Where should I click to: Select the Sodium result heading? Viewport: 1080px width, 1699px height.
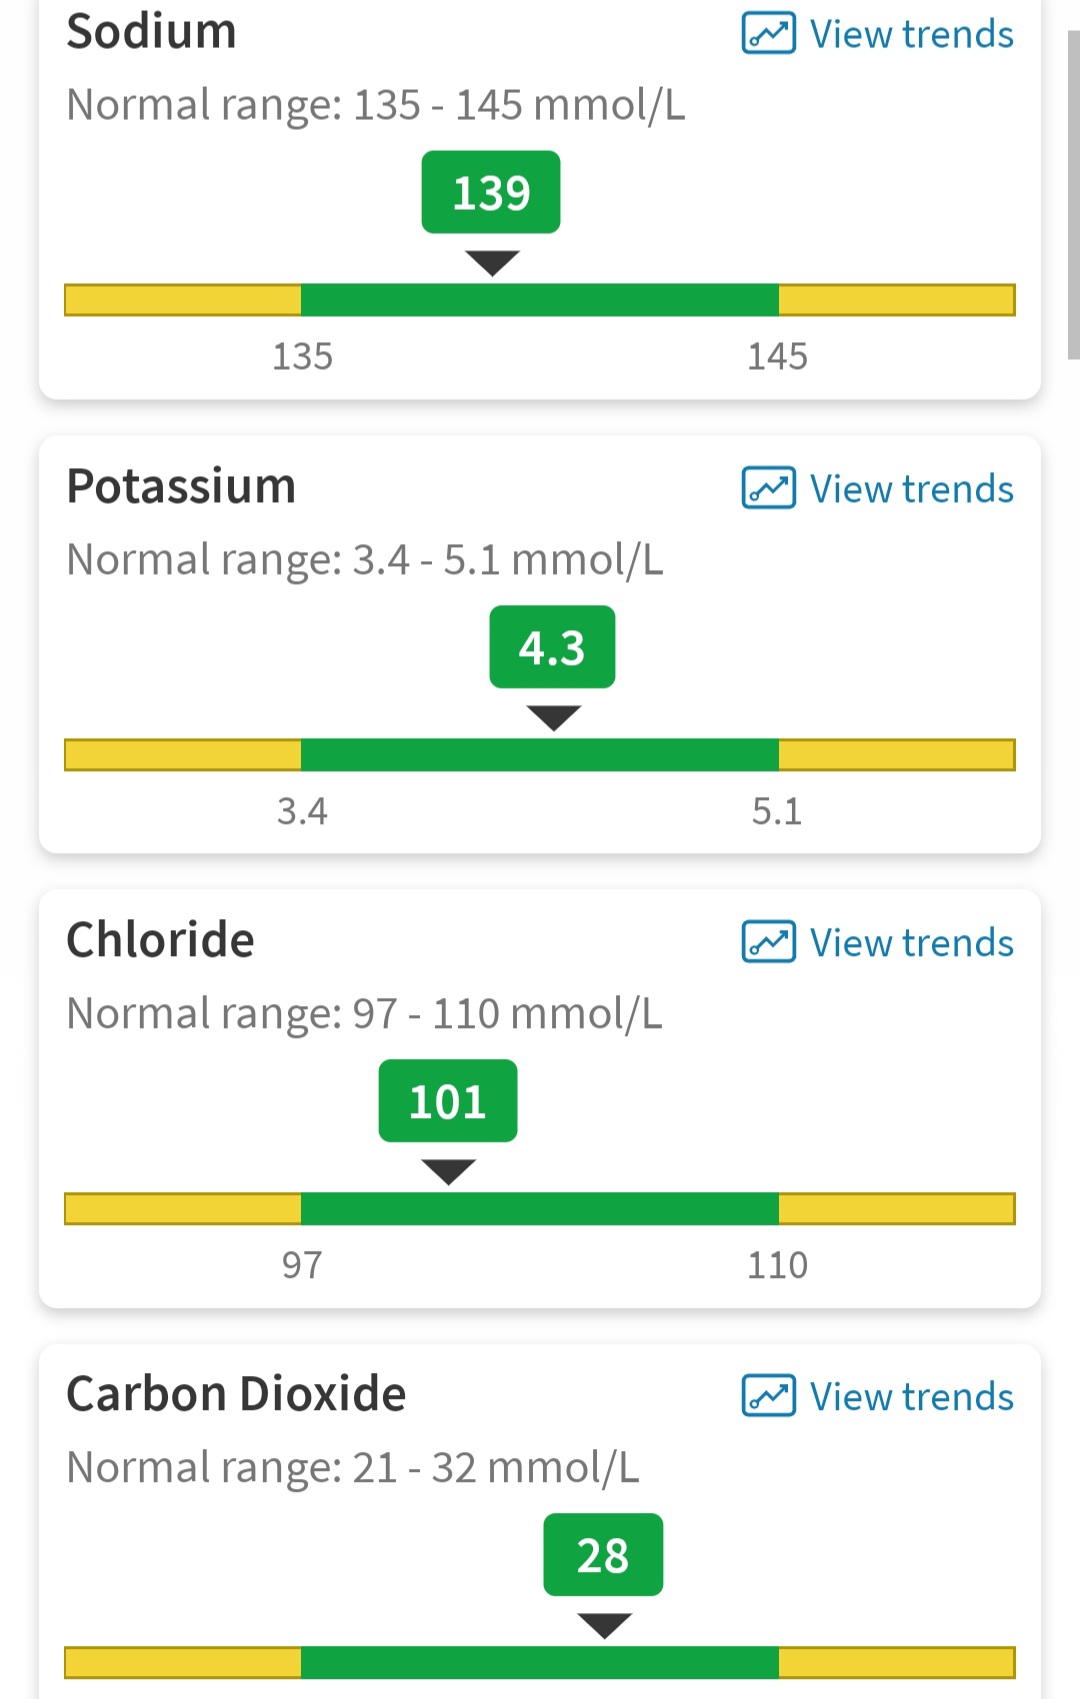coord(152,31)
